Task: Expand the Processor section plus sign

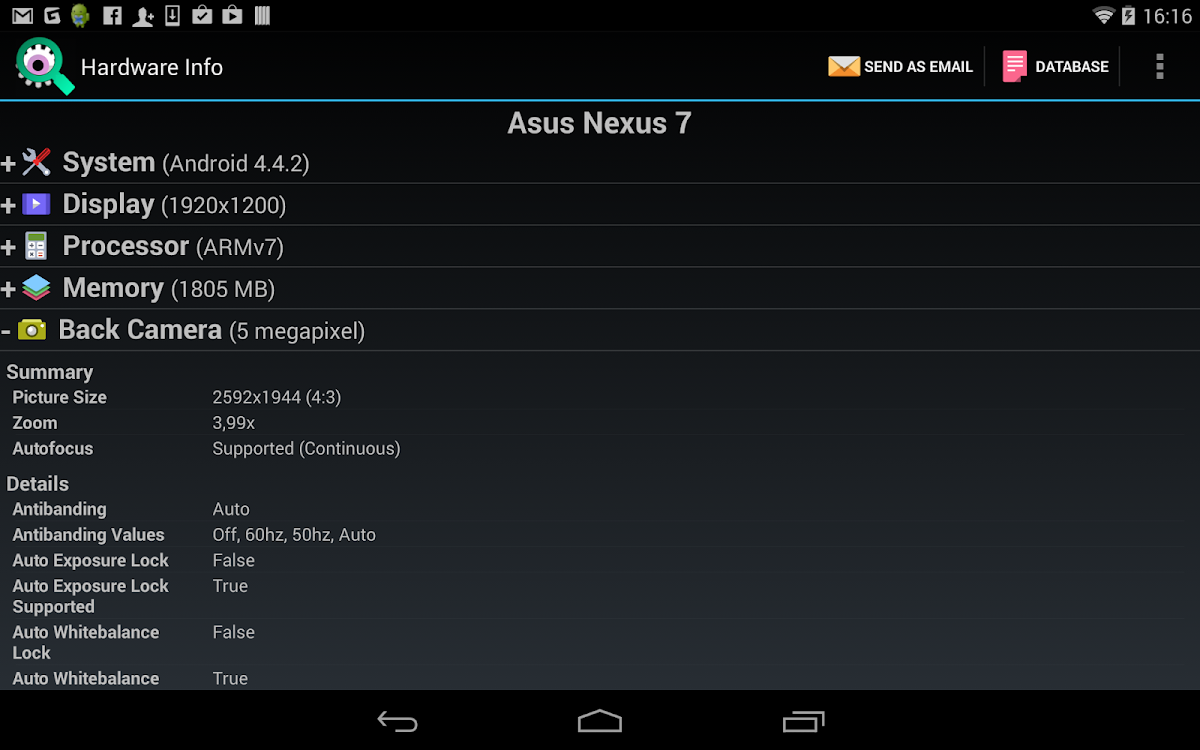Action: (x=9, y=248)
